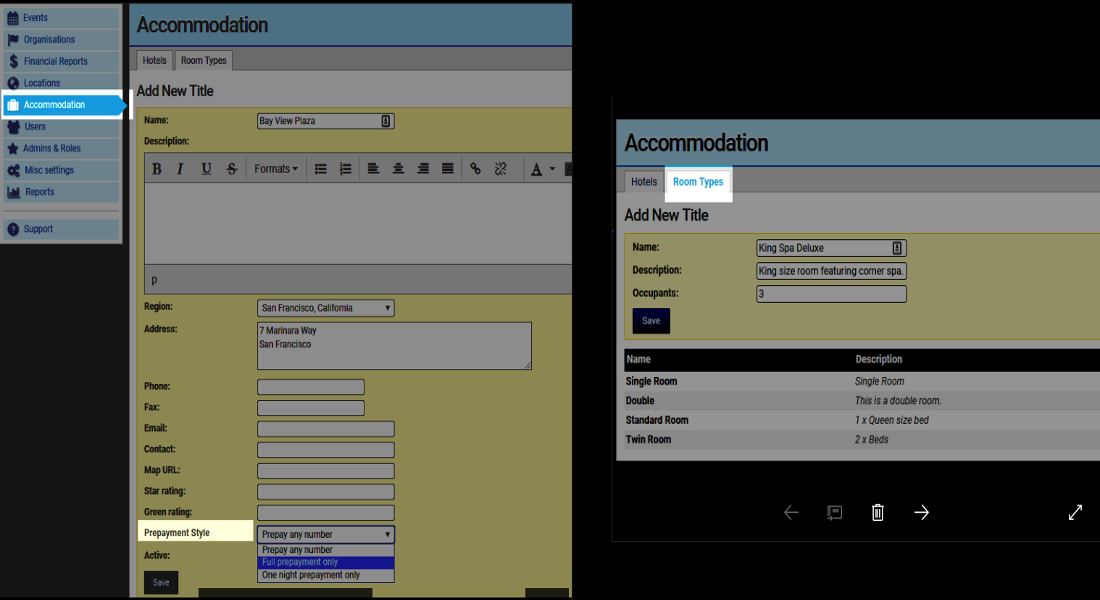Insert a numbered list
The height and width of the screenshot is (600, 1100).
point(345,169)
